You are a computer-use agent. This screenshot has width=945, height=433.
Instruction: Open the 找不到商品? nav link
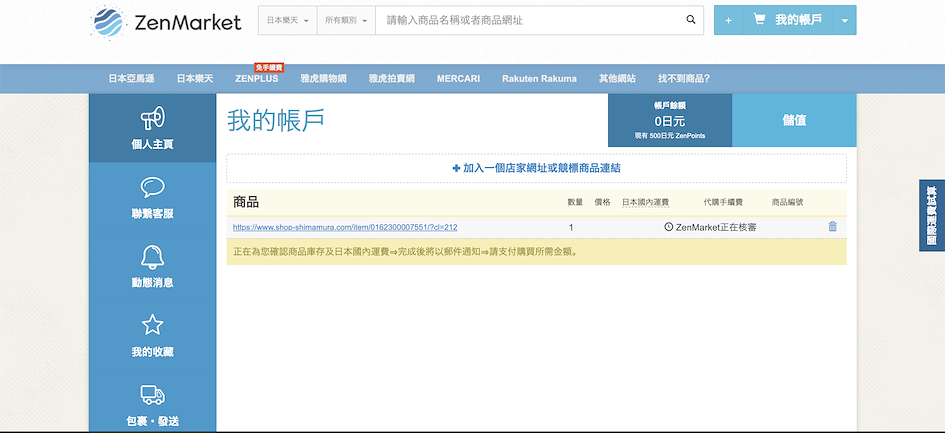pyautogui.click(x=684, y=78)
